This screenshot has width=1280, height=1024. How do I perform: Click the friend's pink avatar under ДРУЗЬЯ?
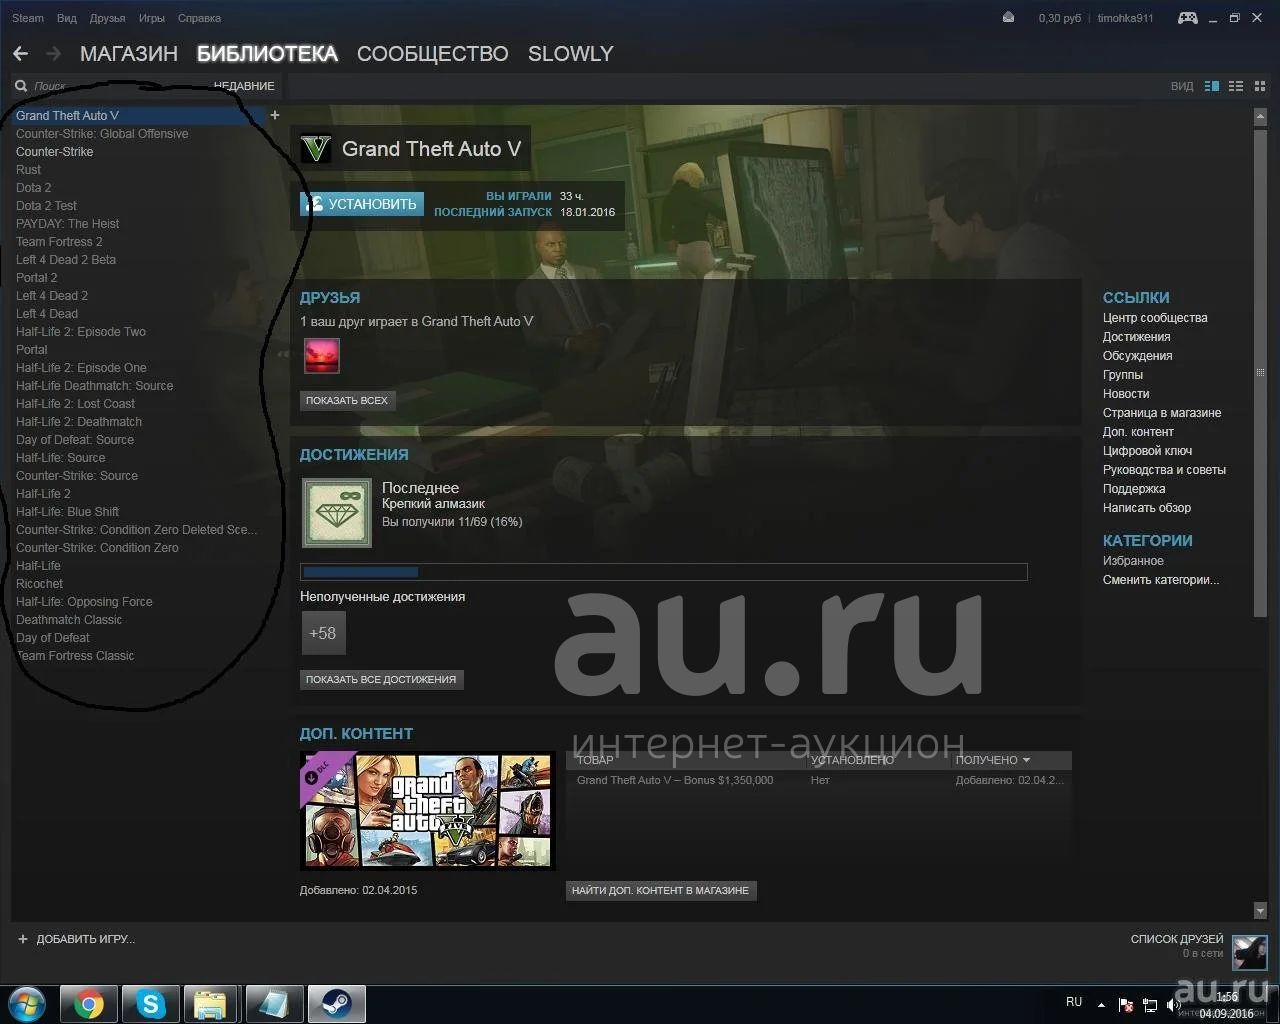pos(322,356)
